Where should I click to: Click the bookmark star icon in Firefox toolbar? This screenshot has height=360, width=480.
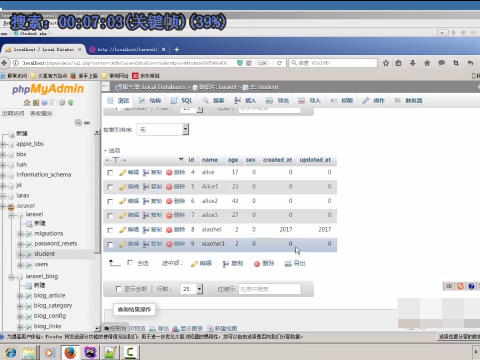(x=386, y=63)
